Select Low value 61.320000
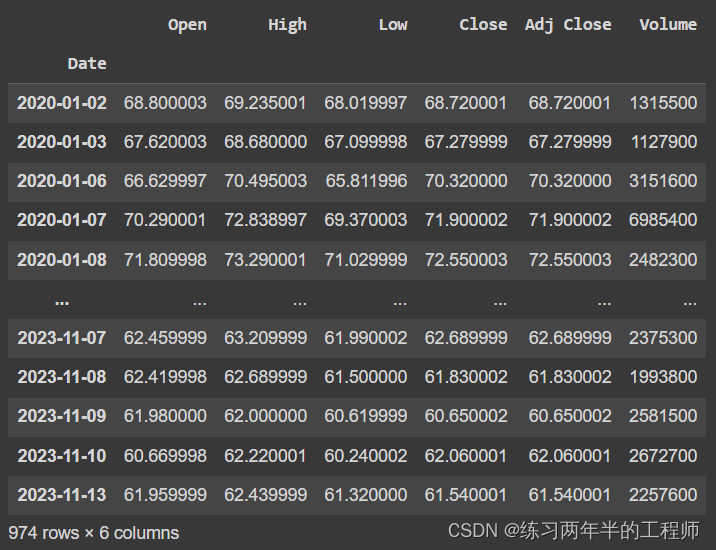The height and width of the screenshot is (550, 716). click(366, 495)
